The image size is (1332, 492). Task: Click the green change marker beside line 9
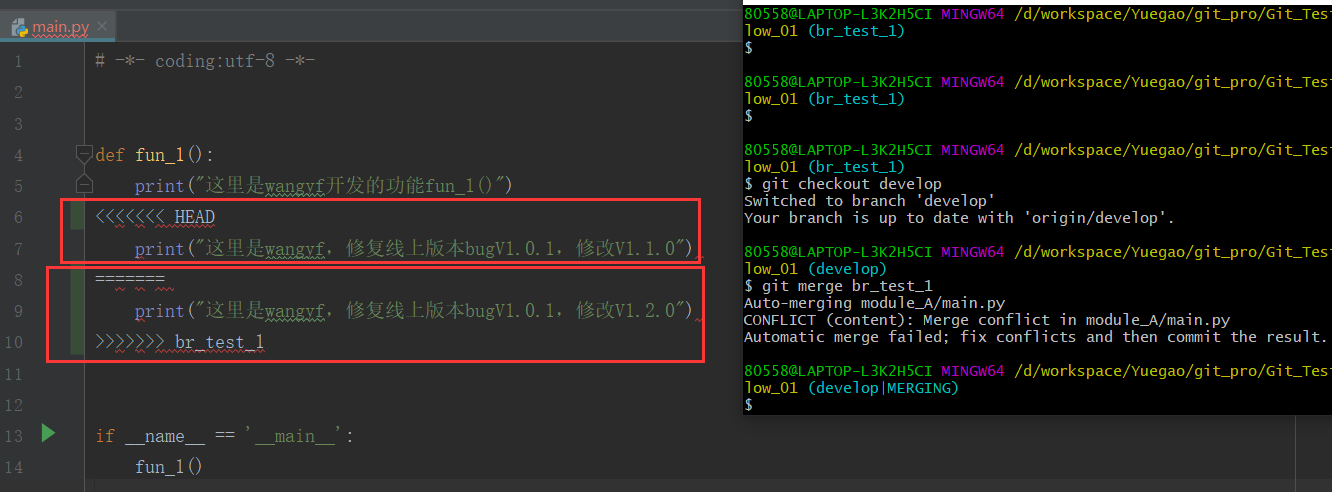click(x=77, y=310)
